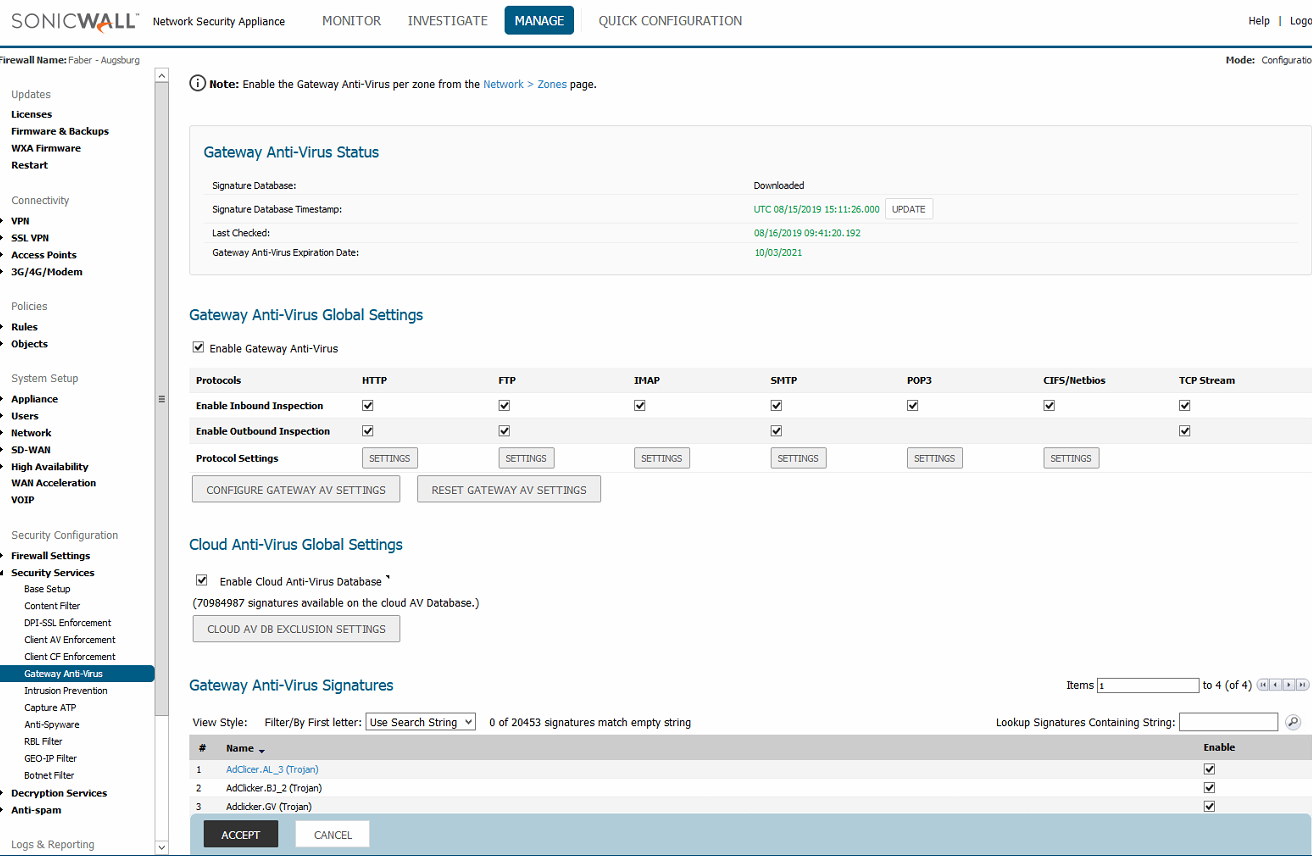Open the Help link
Viewport: 1312px width, 856px height.
[x=1259, y=21]
